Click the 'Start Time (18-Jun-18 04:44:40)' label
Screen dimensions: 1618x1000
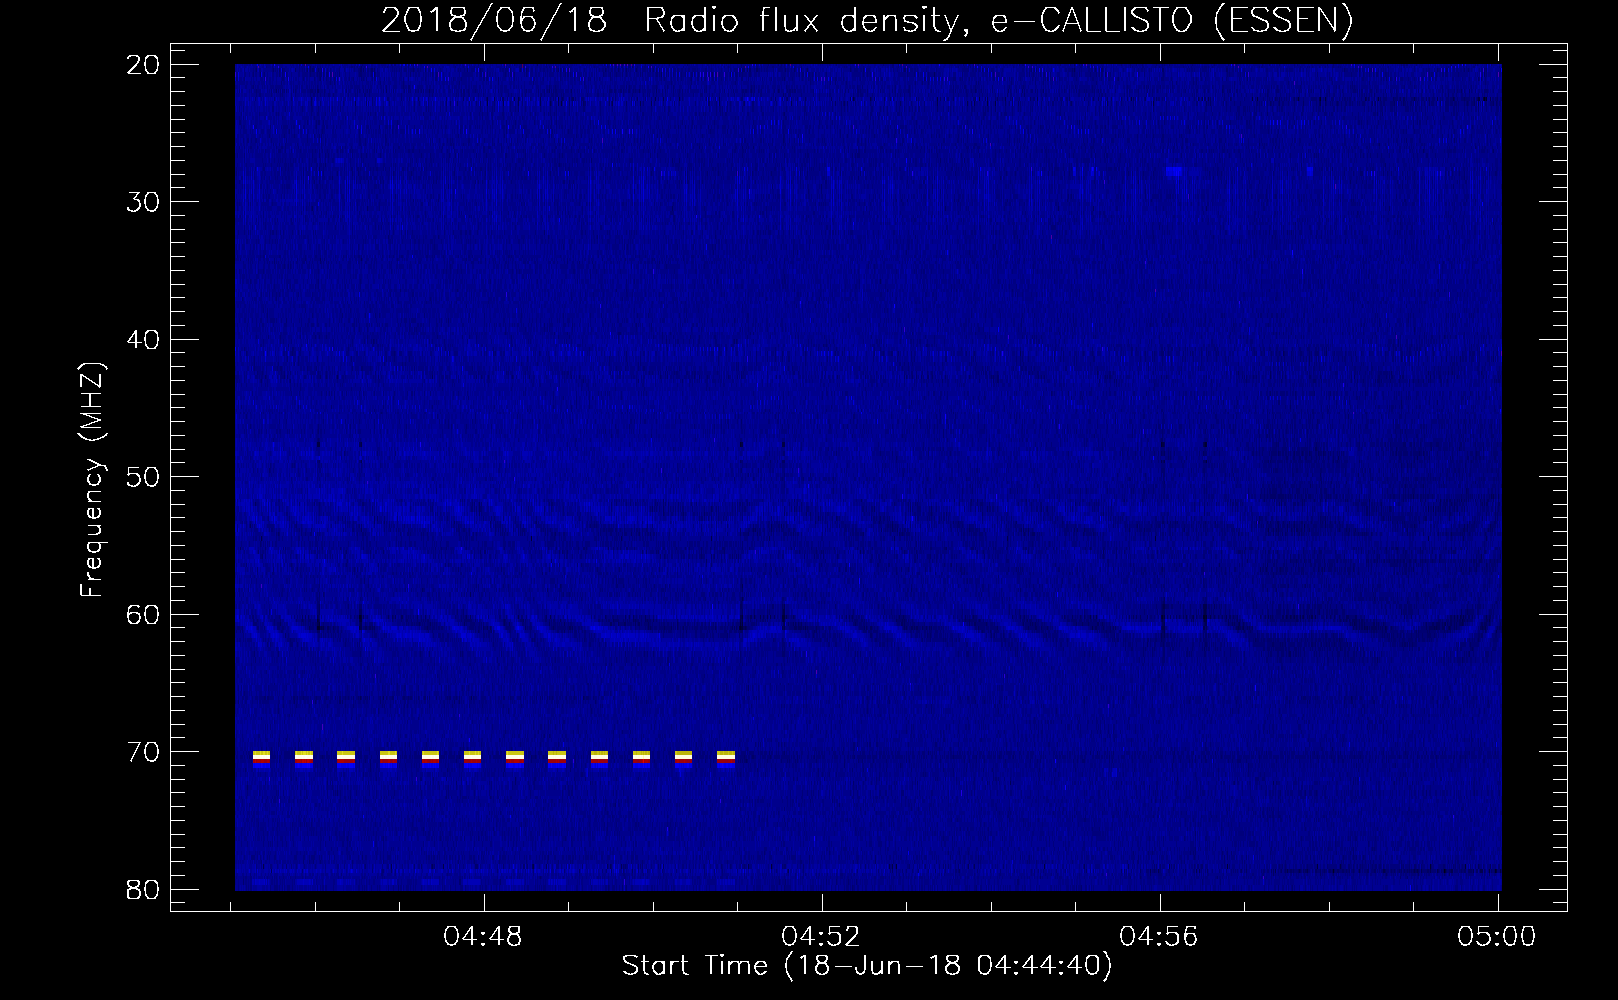tap(867, 966)
